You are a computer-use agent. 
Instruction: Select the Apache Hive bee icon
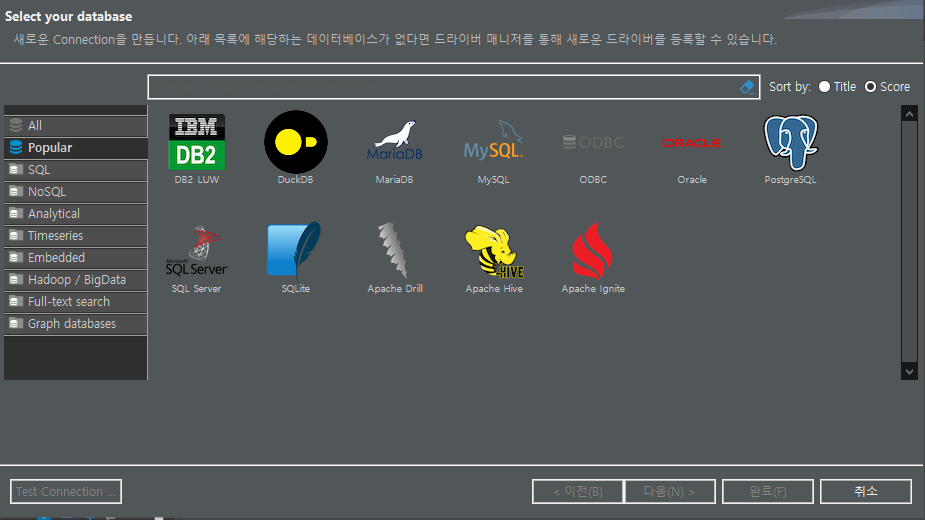[x=494, y=251]
